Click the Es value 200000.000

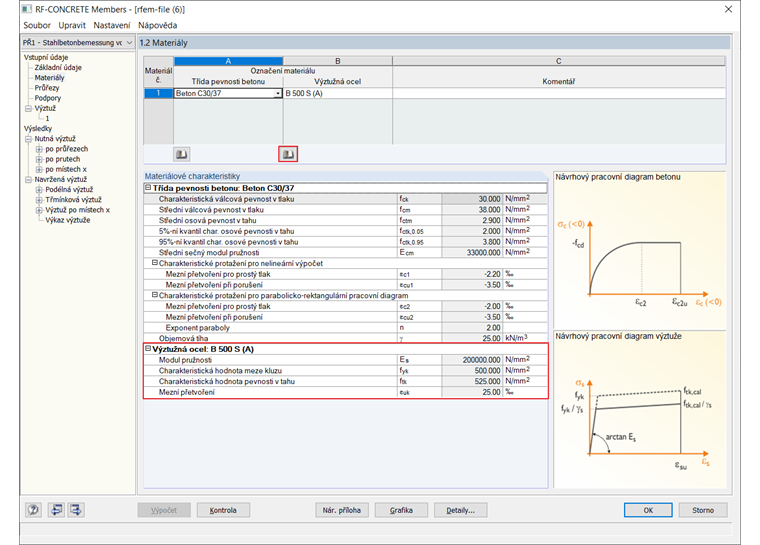(473, 360)
